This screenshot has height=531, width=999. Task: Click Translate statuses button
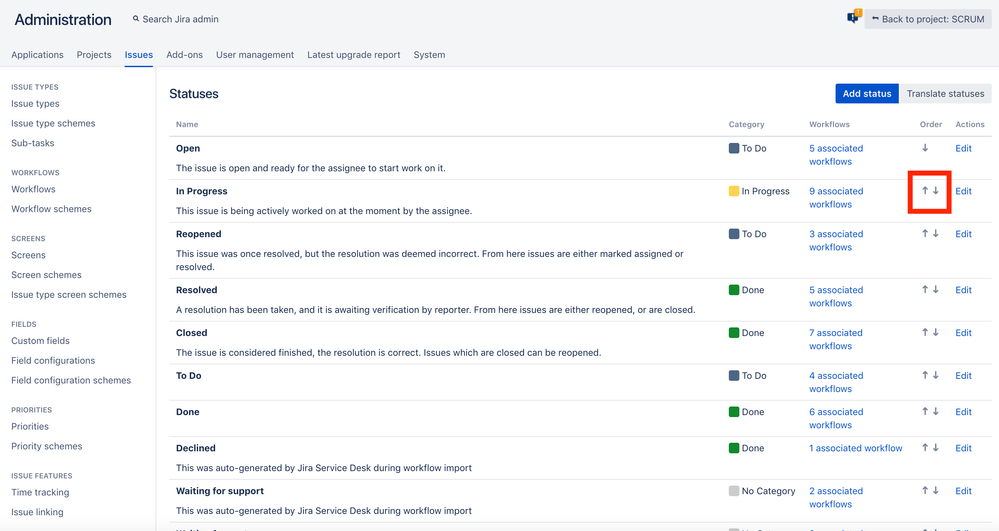[x=945, y=94]
